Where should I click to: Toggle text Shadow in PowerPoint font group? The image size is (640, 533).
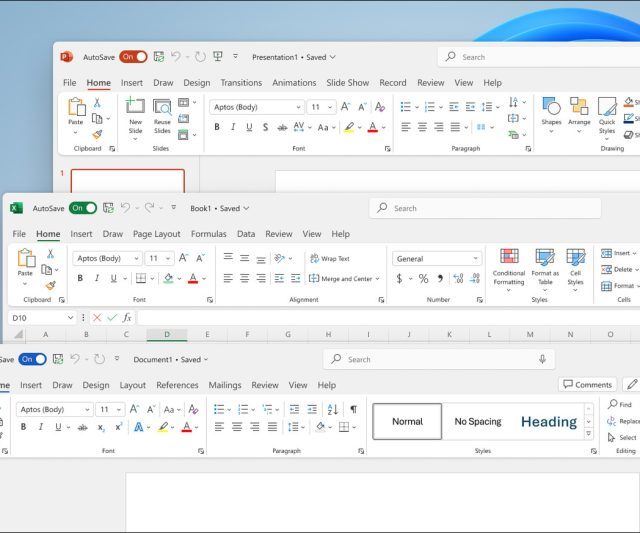265,127
